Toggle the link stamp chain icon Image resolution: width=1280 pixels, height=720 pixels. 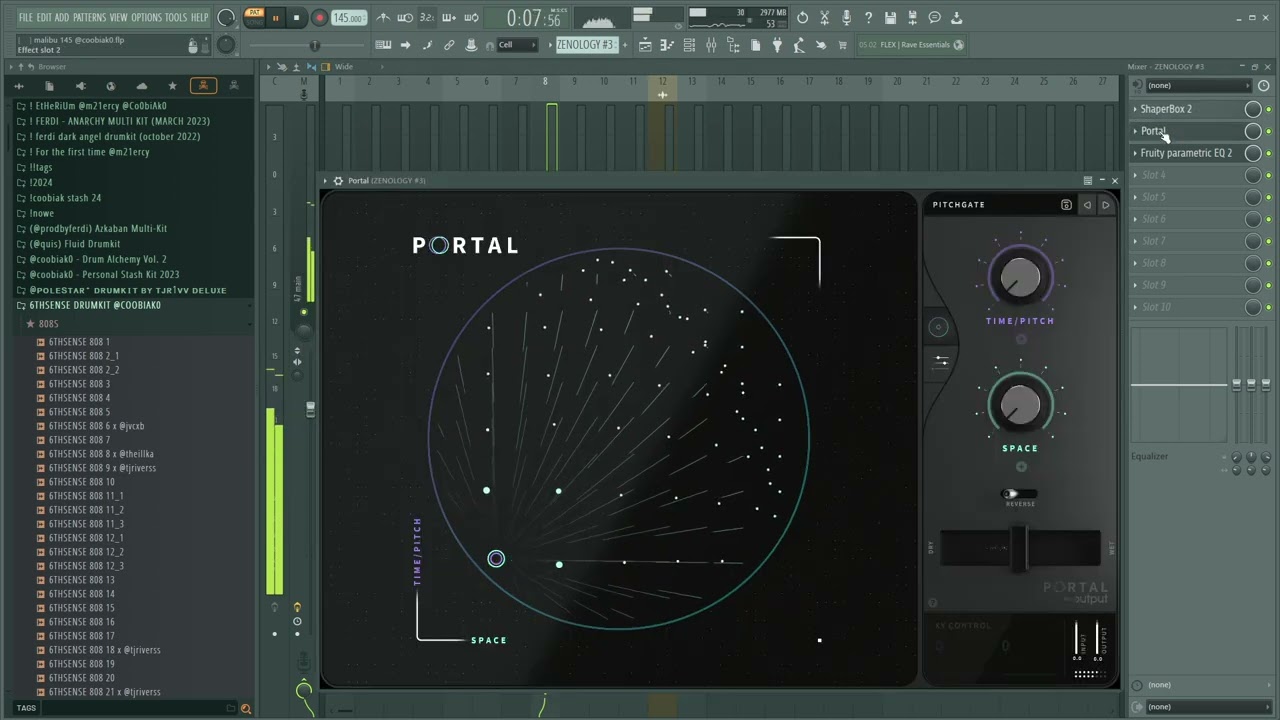pyautogui.click(x=449, y=45)
